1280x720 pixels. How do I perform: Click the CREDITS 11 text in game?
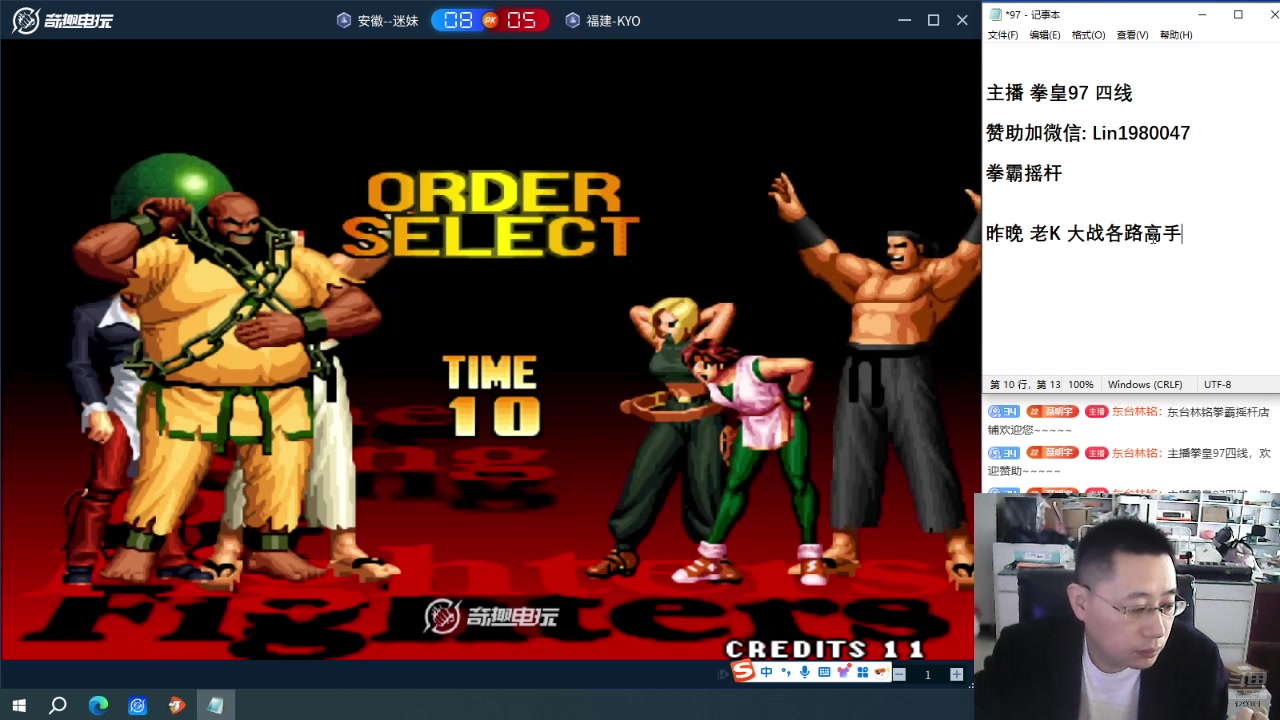(x=825, y=648)
